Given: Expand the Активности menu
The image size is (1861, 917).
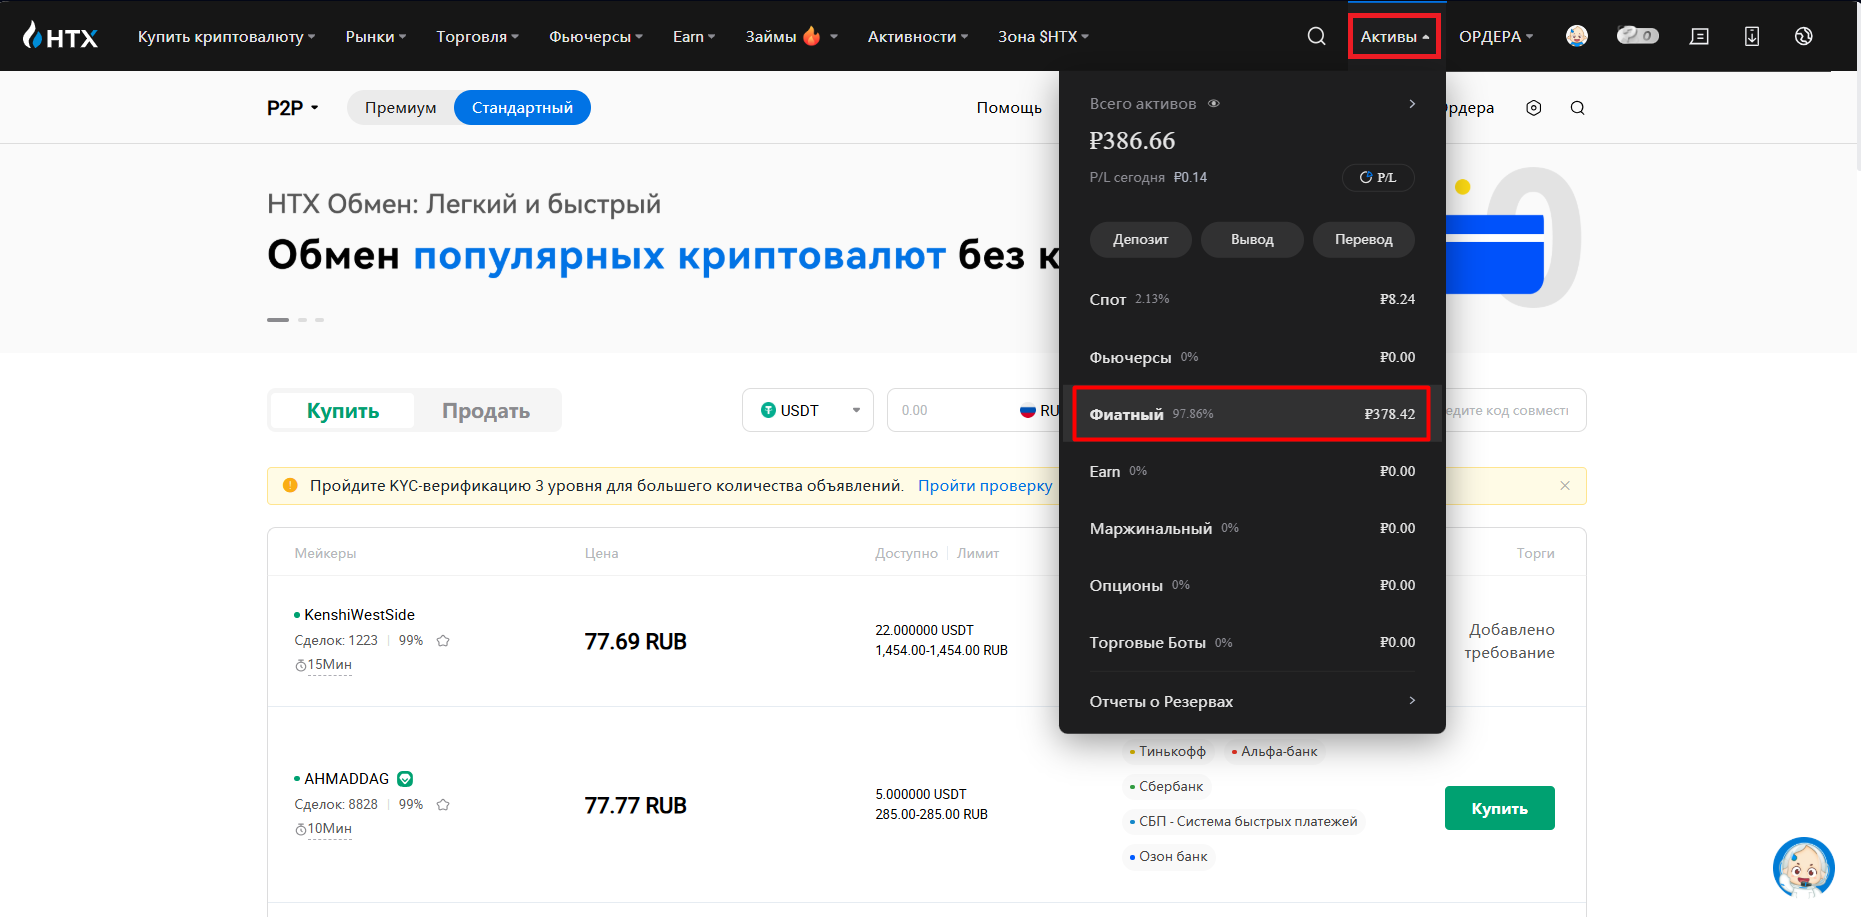Looking at the screenshot, I should tap(918, 36).
